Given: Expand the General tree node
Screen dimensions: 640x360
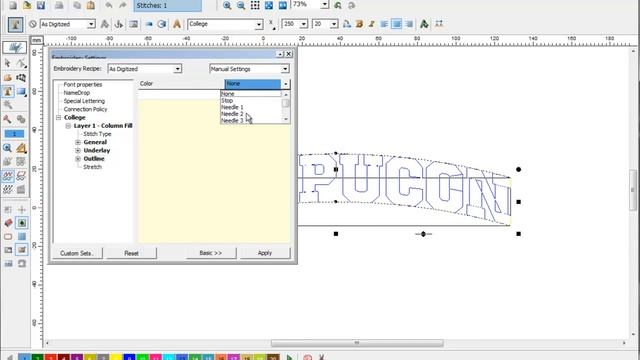Looking at the screenshot, I should (x=78, y=142).
